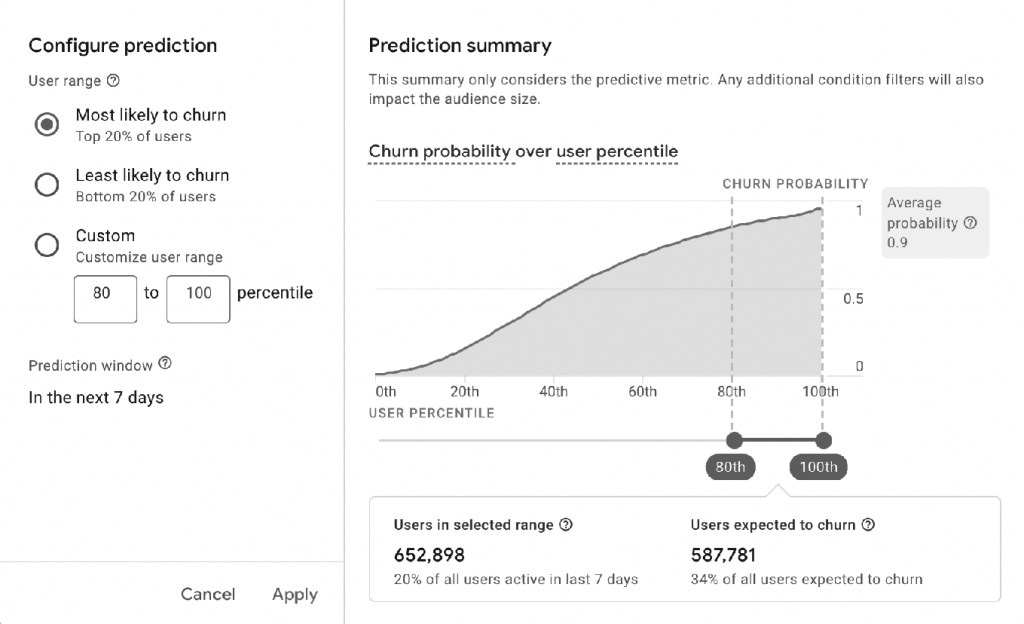Click the Apply button
This screenshot has height=624, width=1024.
click(x=294, y=594)
